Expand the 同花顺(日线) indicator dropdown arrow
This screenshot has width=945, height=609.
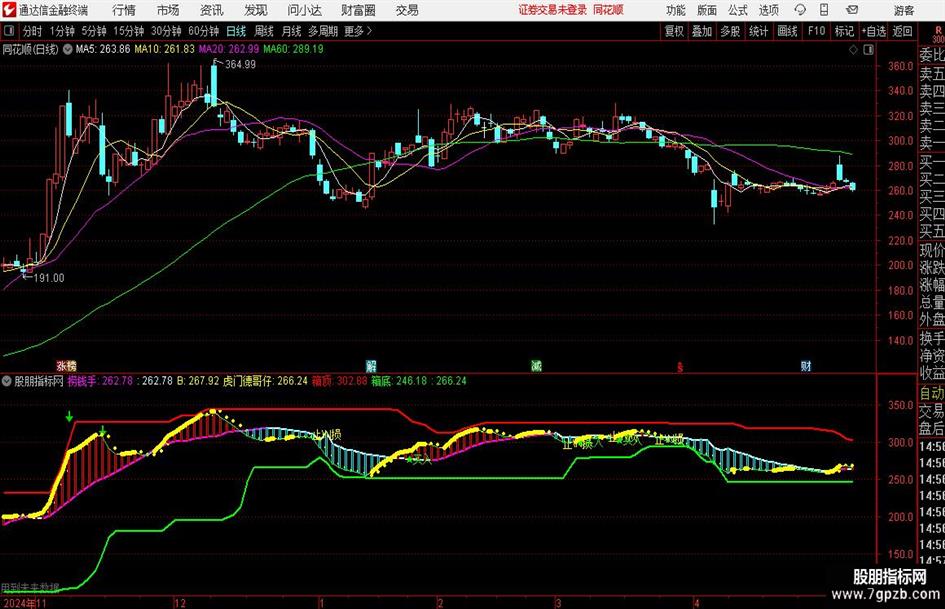(x=68, y=49)
